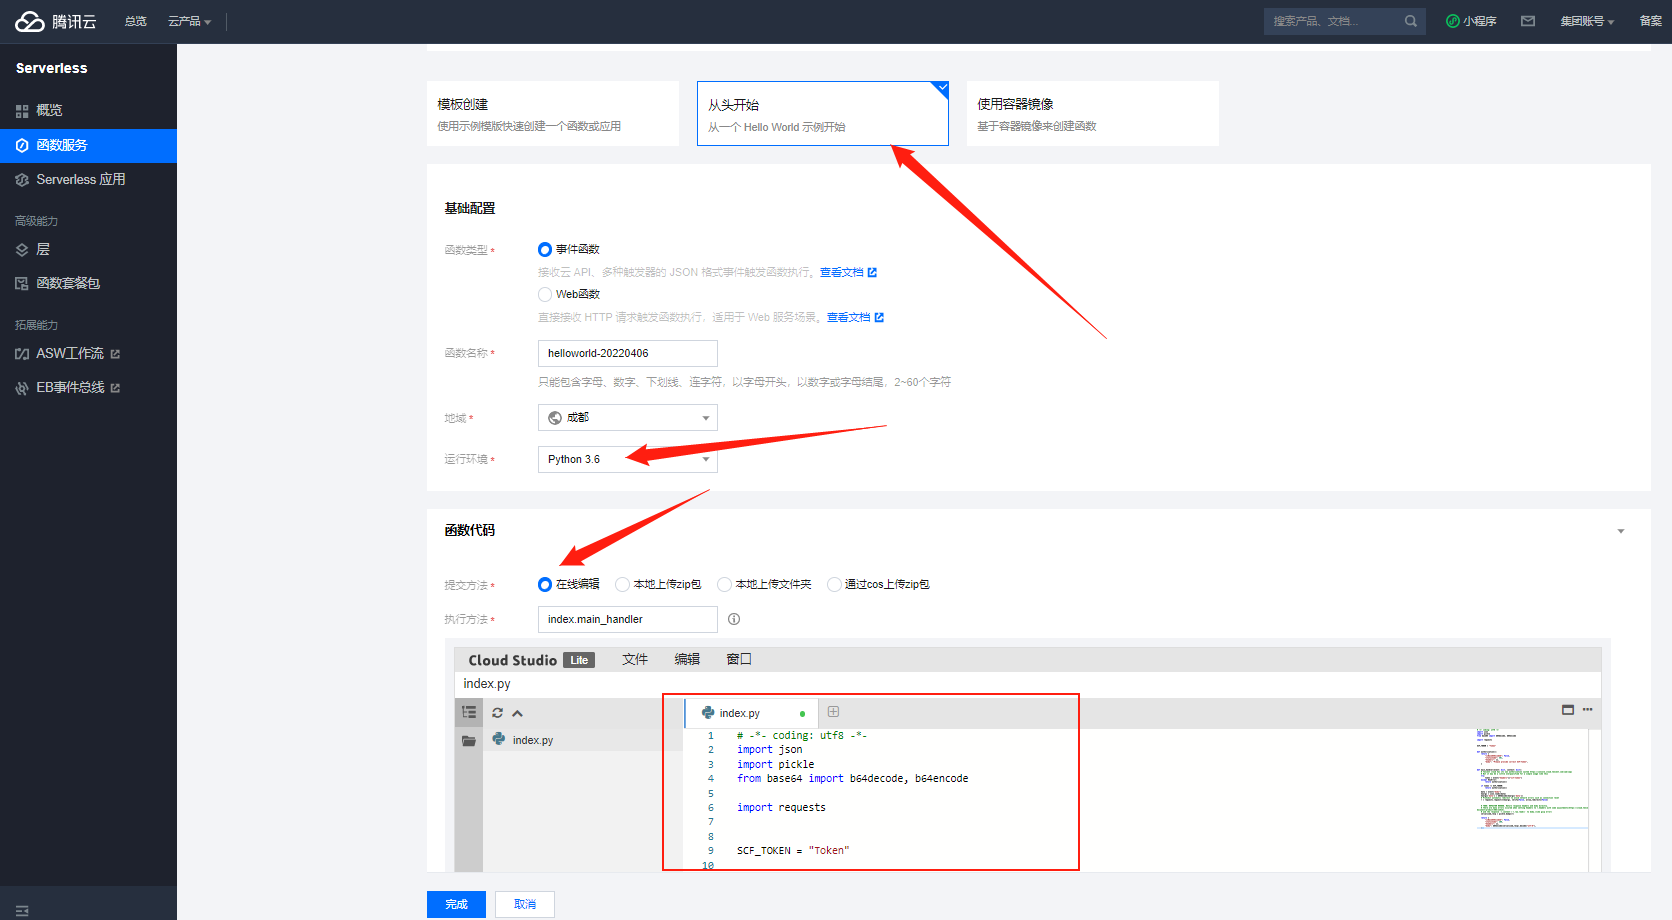Expand the 集团账号 account dropdown
The width and height of the screenshot is (1672, 920).
1587,21
